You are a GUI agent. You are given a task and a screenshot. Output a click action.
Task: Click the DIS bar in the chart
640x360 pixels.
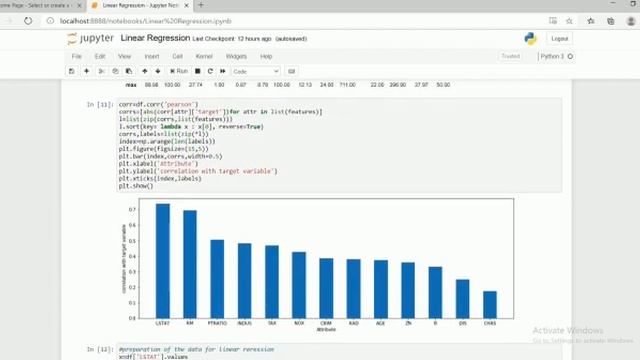point(462,299)
